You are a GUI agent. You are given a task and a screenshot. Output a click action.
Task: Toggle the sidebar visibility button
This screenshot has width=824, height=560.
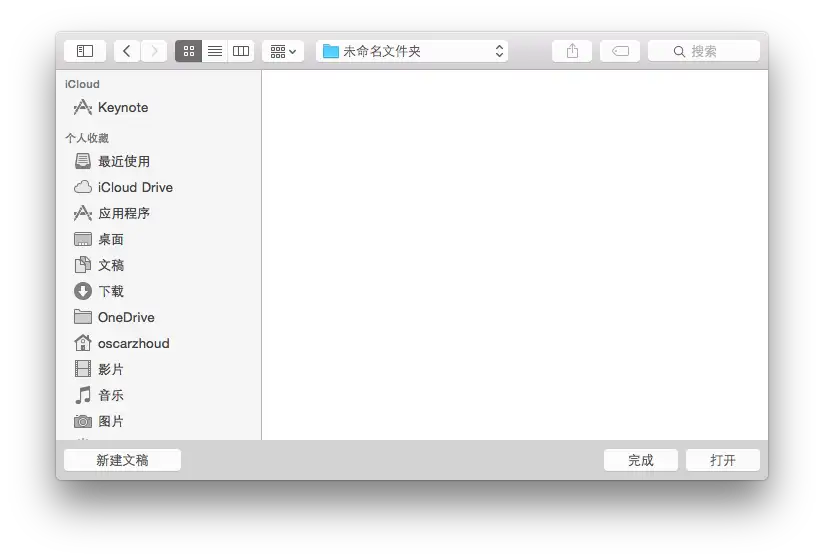coord(85,51)
